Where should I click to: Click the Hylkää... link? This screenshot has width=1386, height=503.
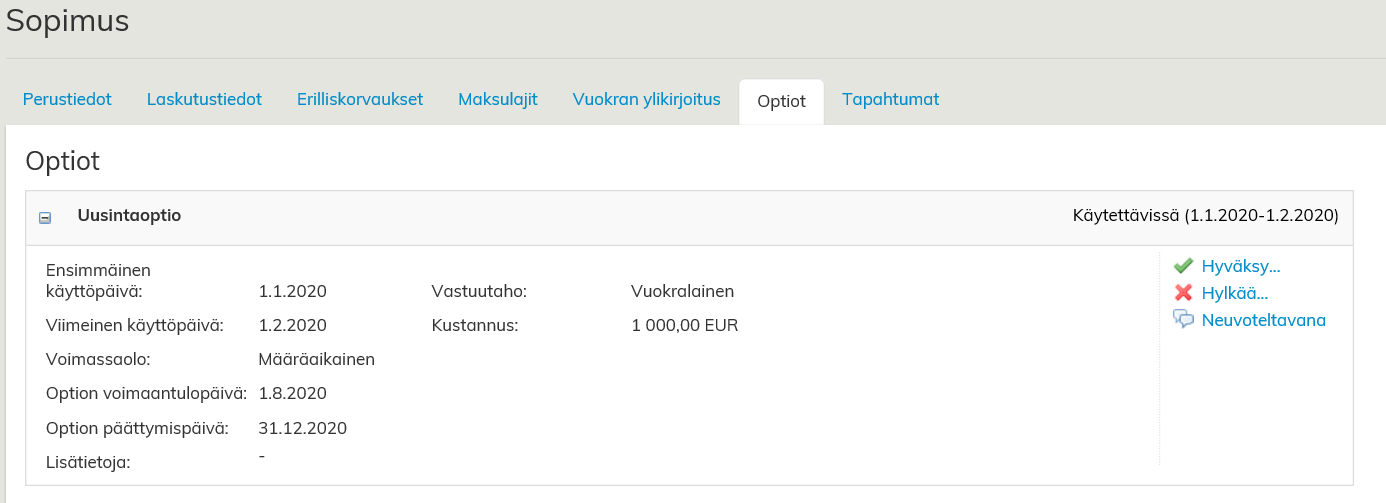(1235, 293)
